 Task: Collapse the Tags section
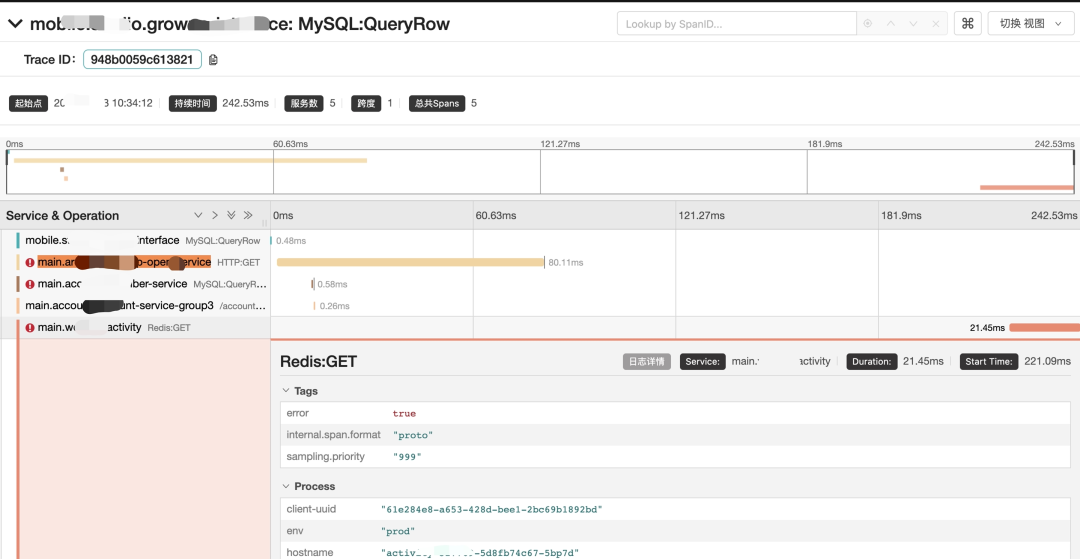[287, 391]
